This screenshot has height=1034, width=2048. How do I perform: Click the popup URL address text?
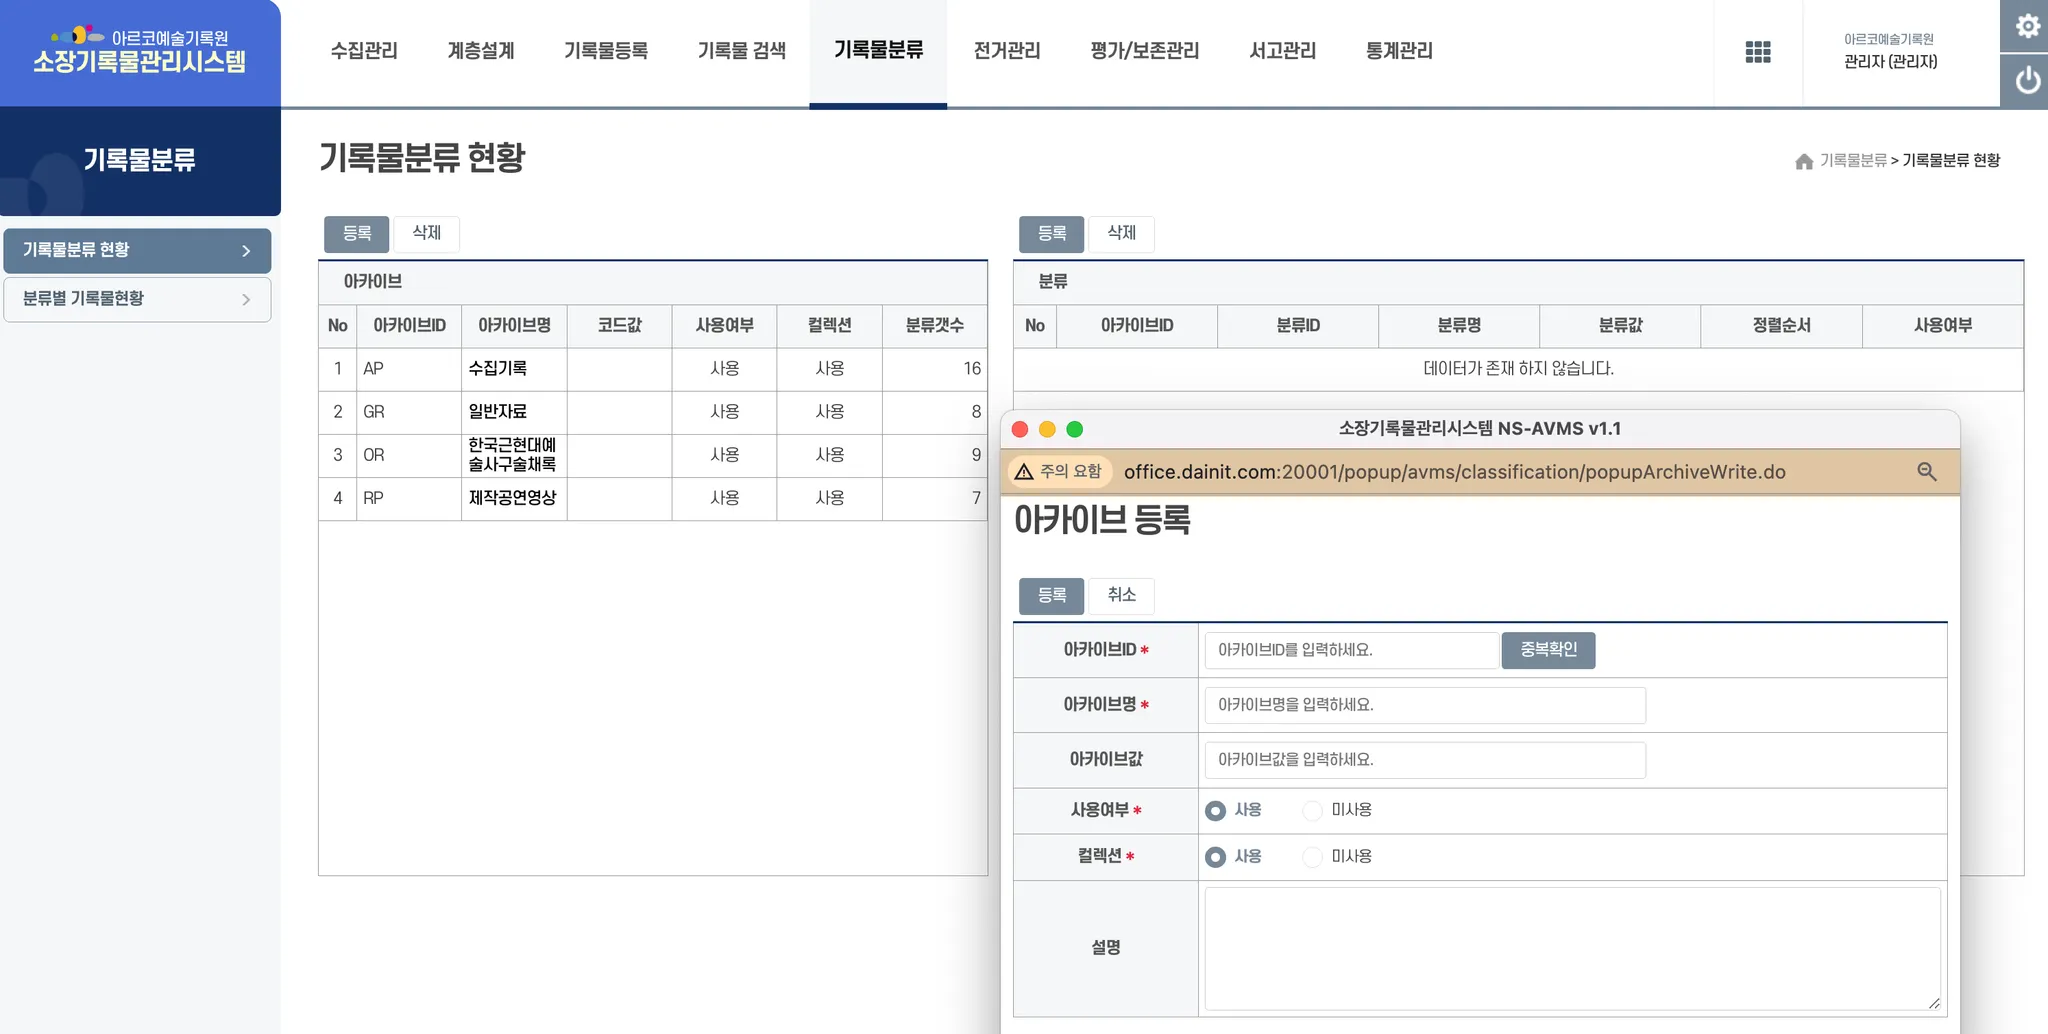pyautogui.click(x=1454, y=472)
